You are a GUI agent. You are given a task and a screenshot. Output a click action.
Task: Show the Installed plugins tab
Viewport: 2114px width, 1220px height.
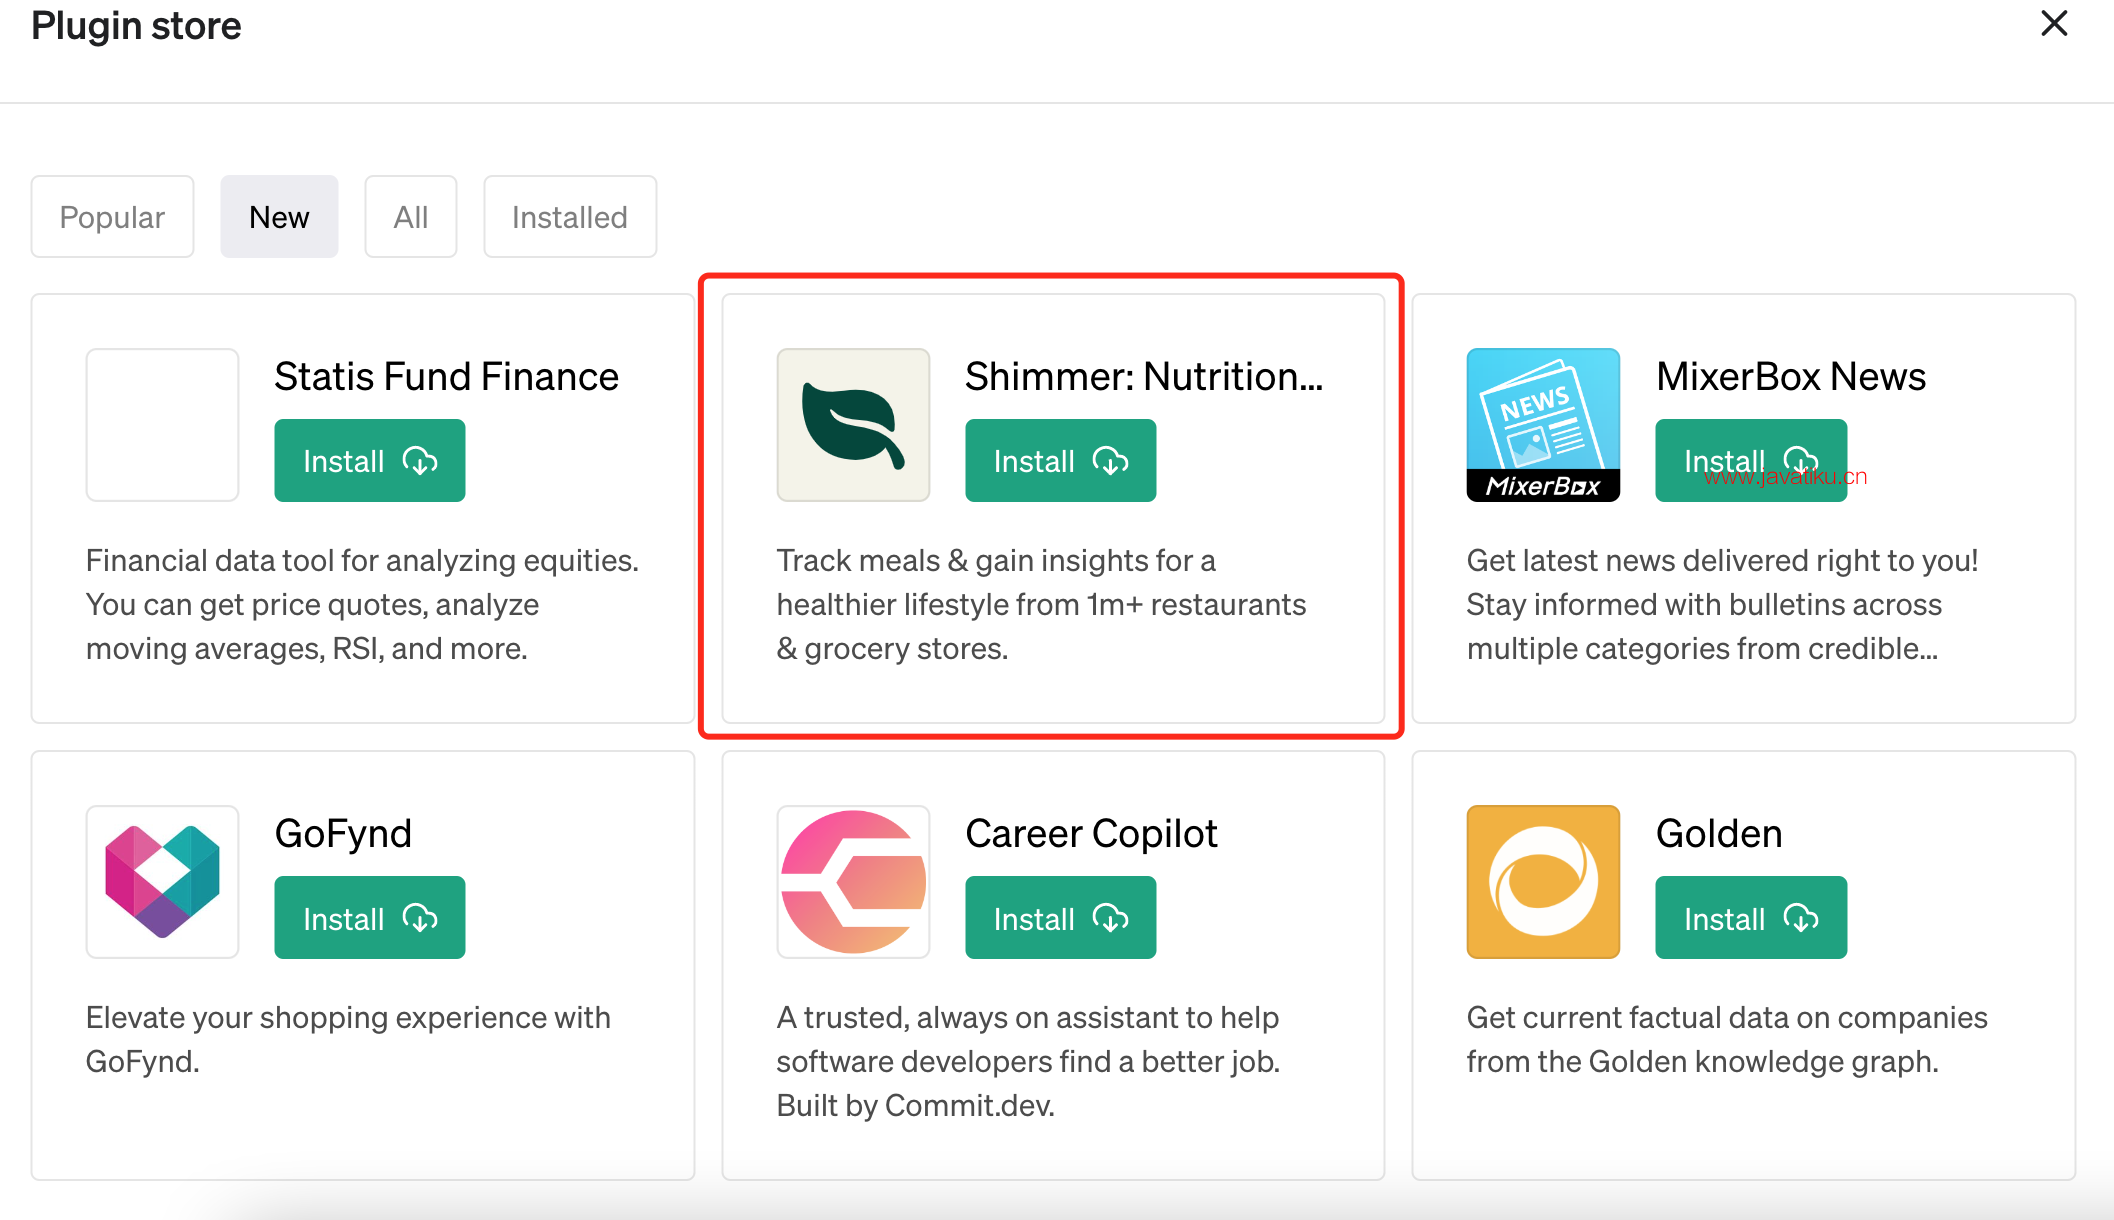[x=570, y=217]
